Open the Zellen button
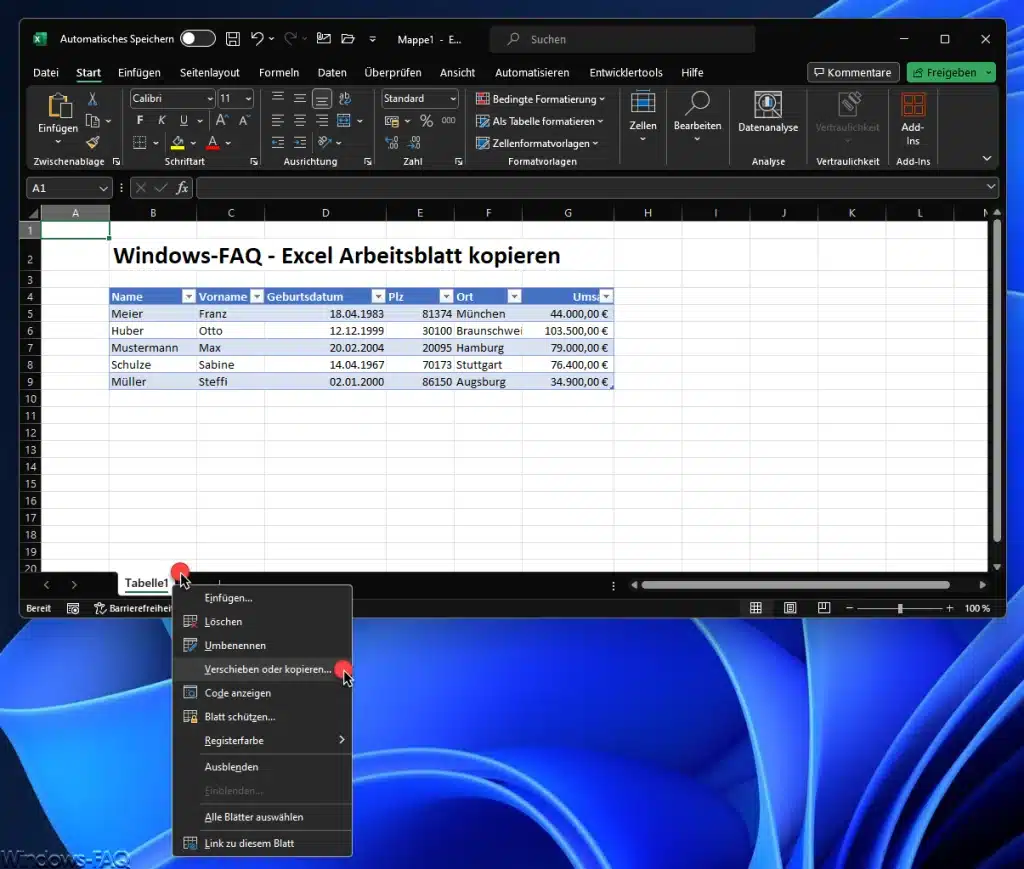 coord(643,118)
